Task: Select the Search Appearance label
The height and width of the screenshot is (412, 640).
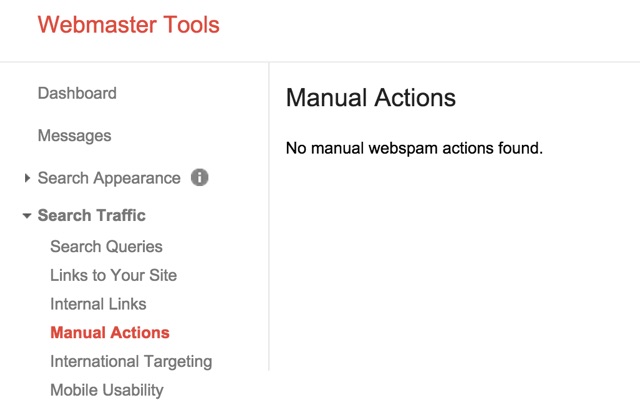Action: point(109,178)
